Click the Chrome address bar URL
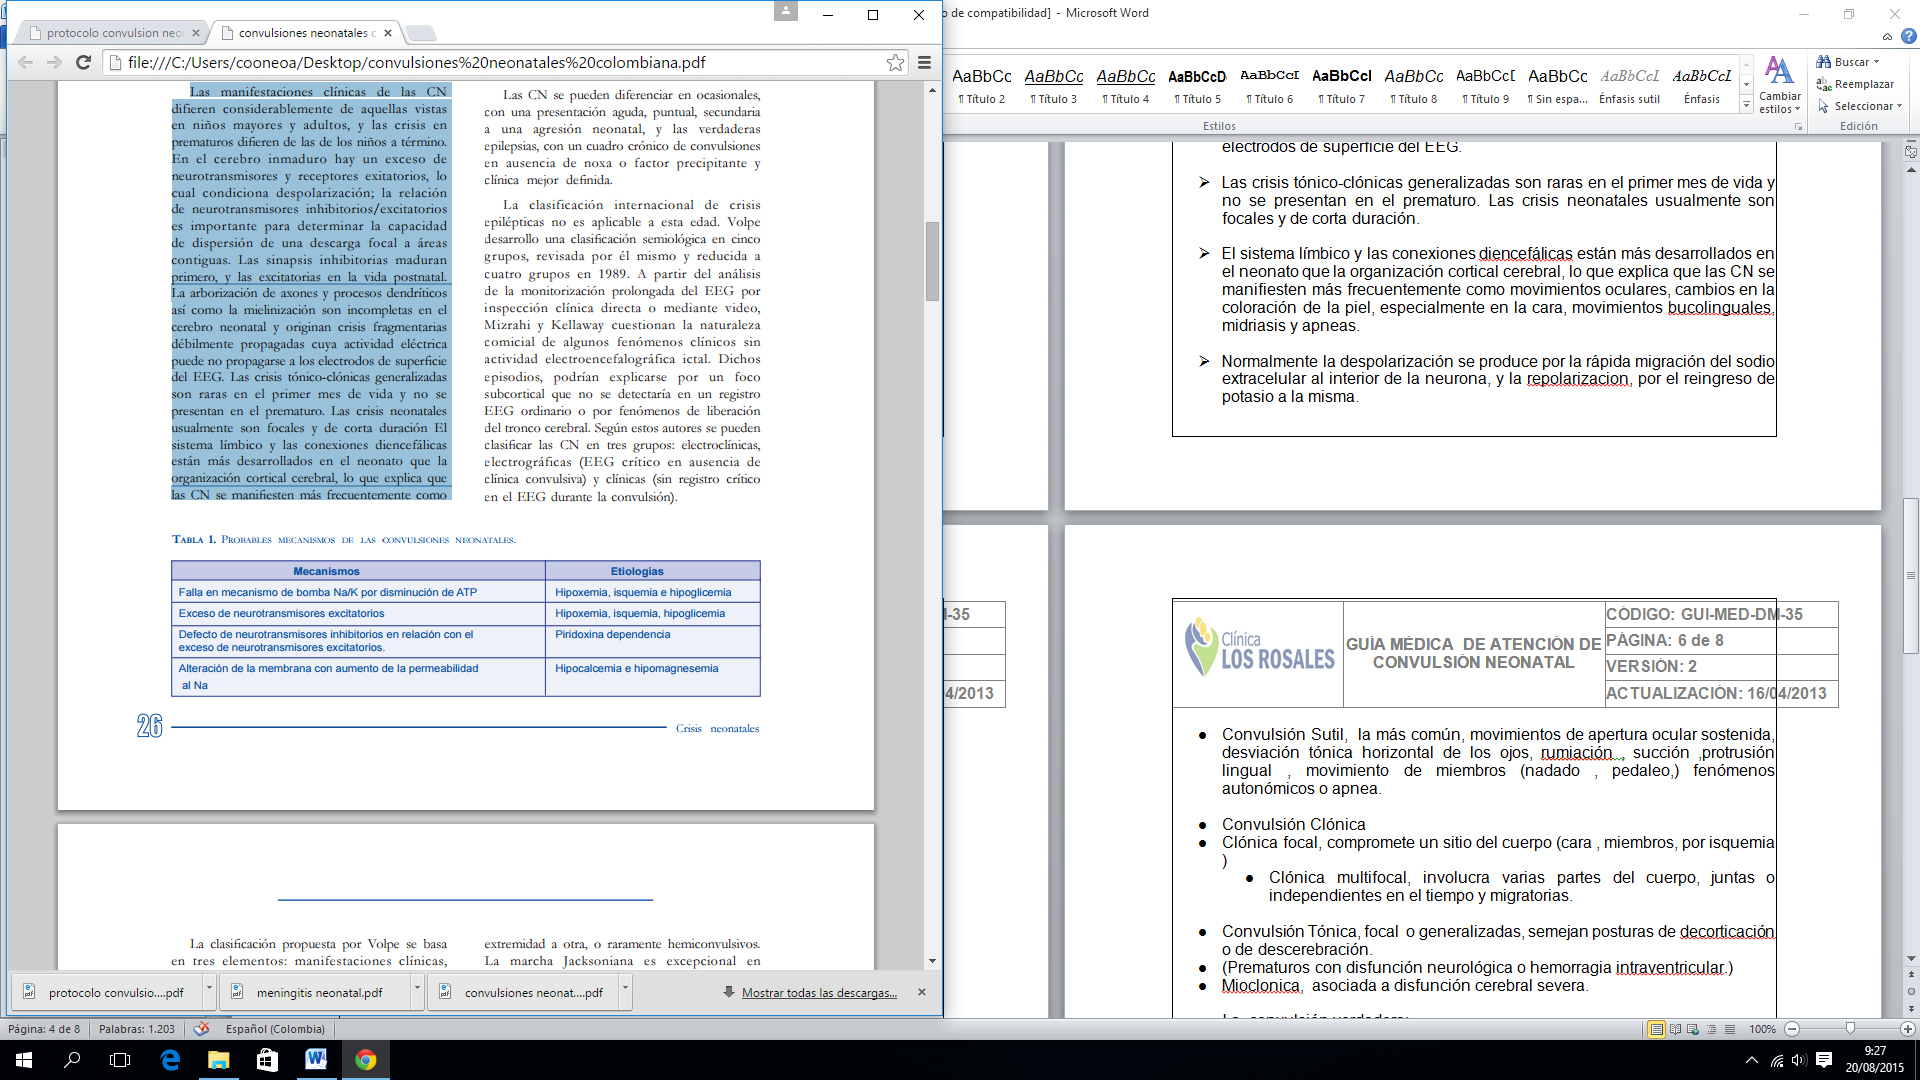 click(x=416, y=62)
